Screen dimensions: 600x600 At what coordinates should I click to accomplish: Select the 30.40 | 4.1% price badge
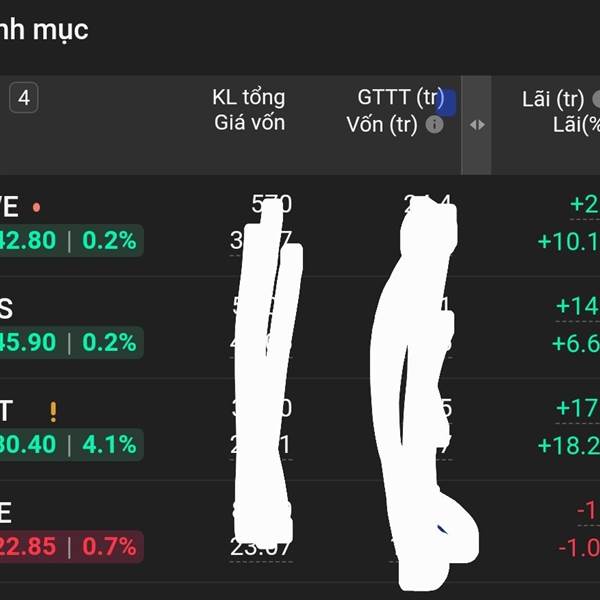pyautogui.click(x=71, y=444)
